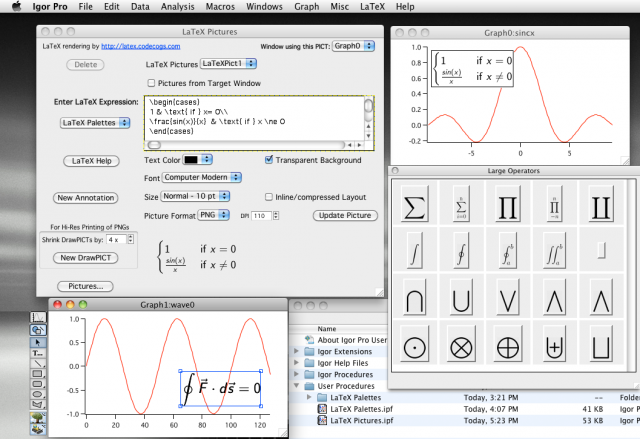Expand the LaTeX Palettes subfolder

[309, 397]
